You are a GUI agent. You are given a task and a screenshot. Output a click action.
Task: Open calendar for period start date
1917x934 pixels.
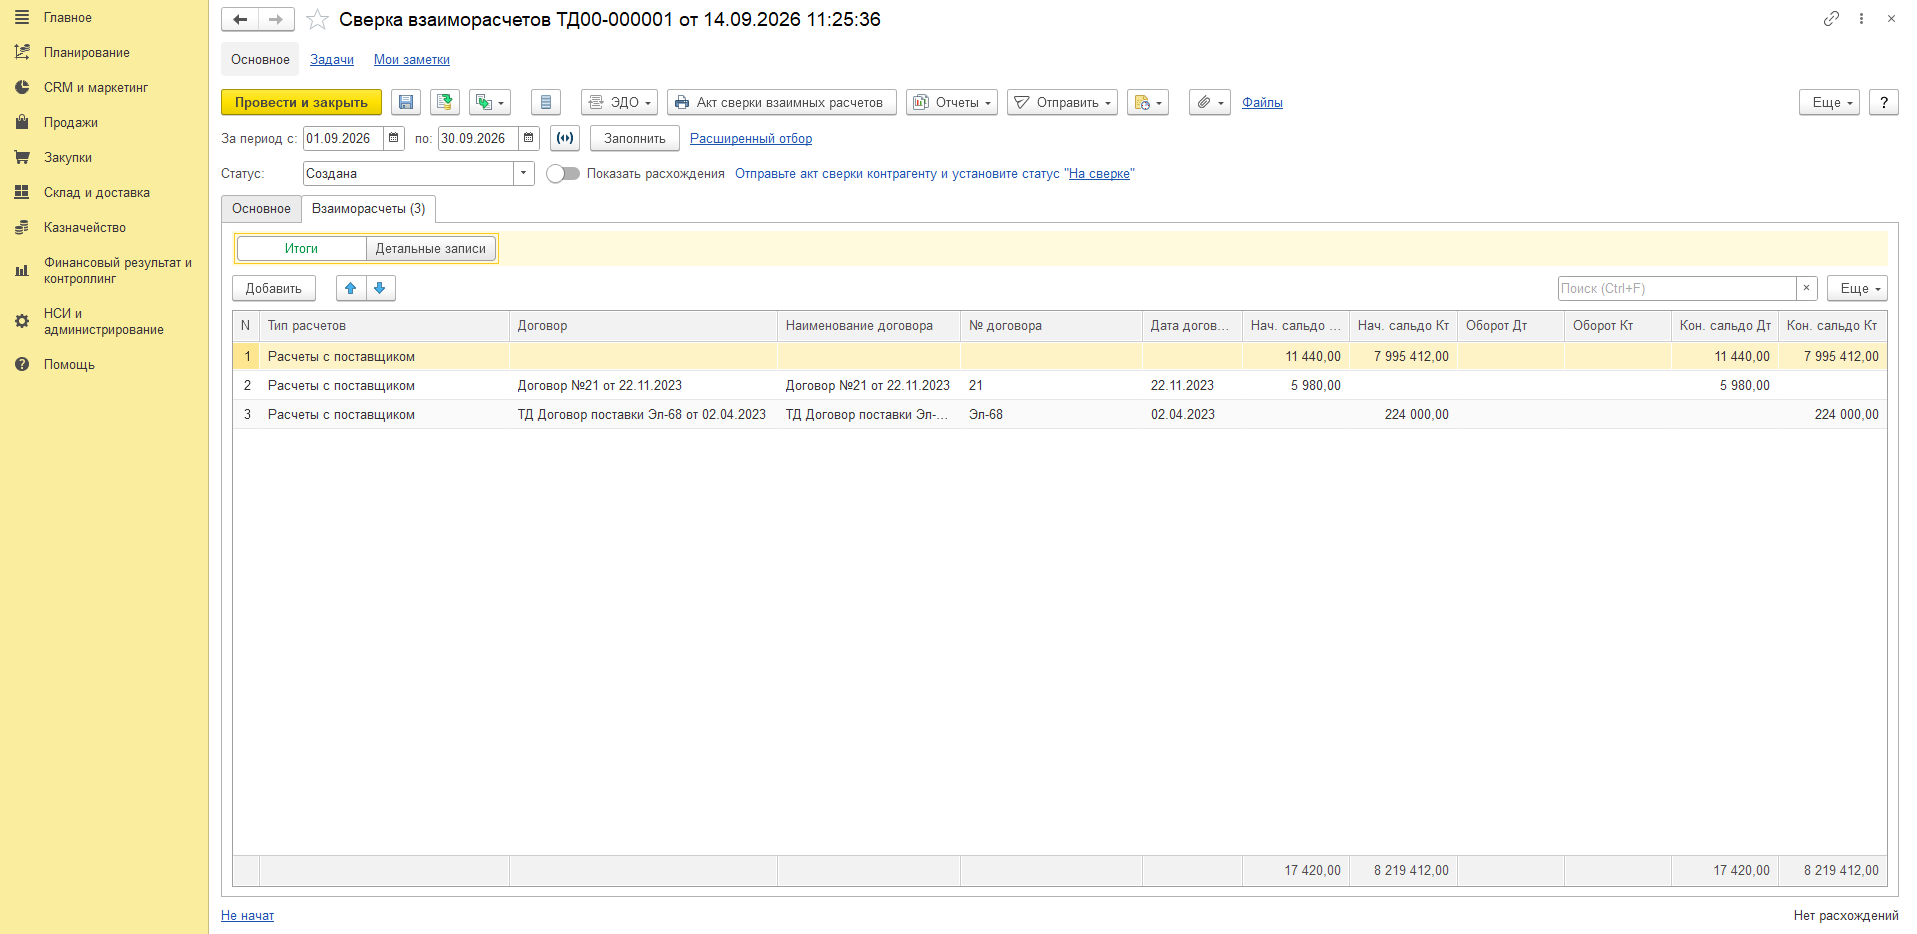pos(394,138)
